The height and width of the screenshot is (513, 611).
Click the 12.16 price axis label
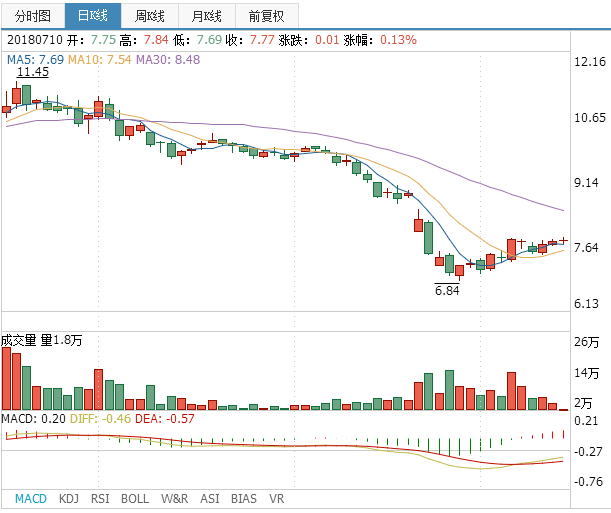tap(590, 62)
